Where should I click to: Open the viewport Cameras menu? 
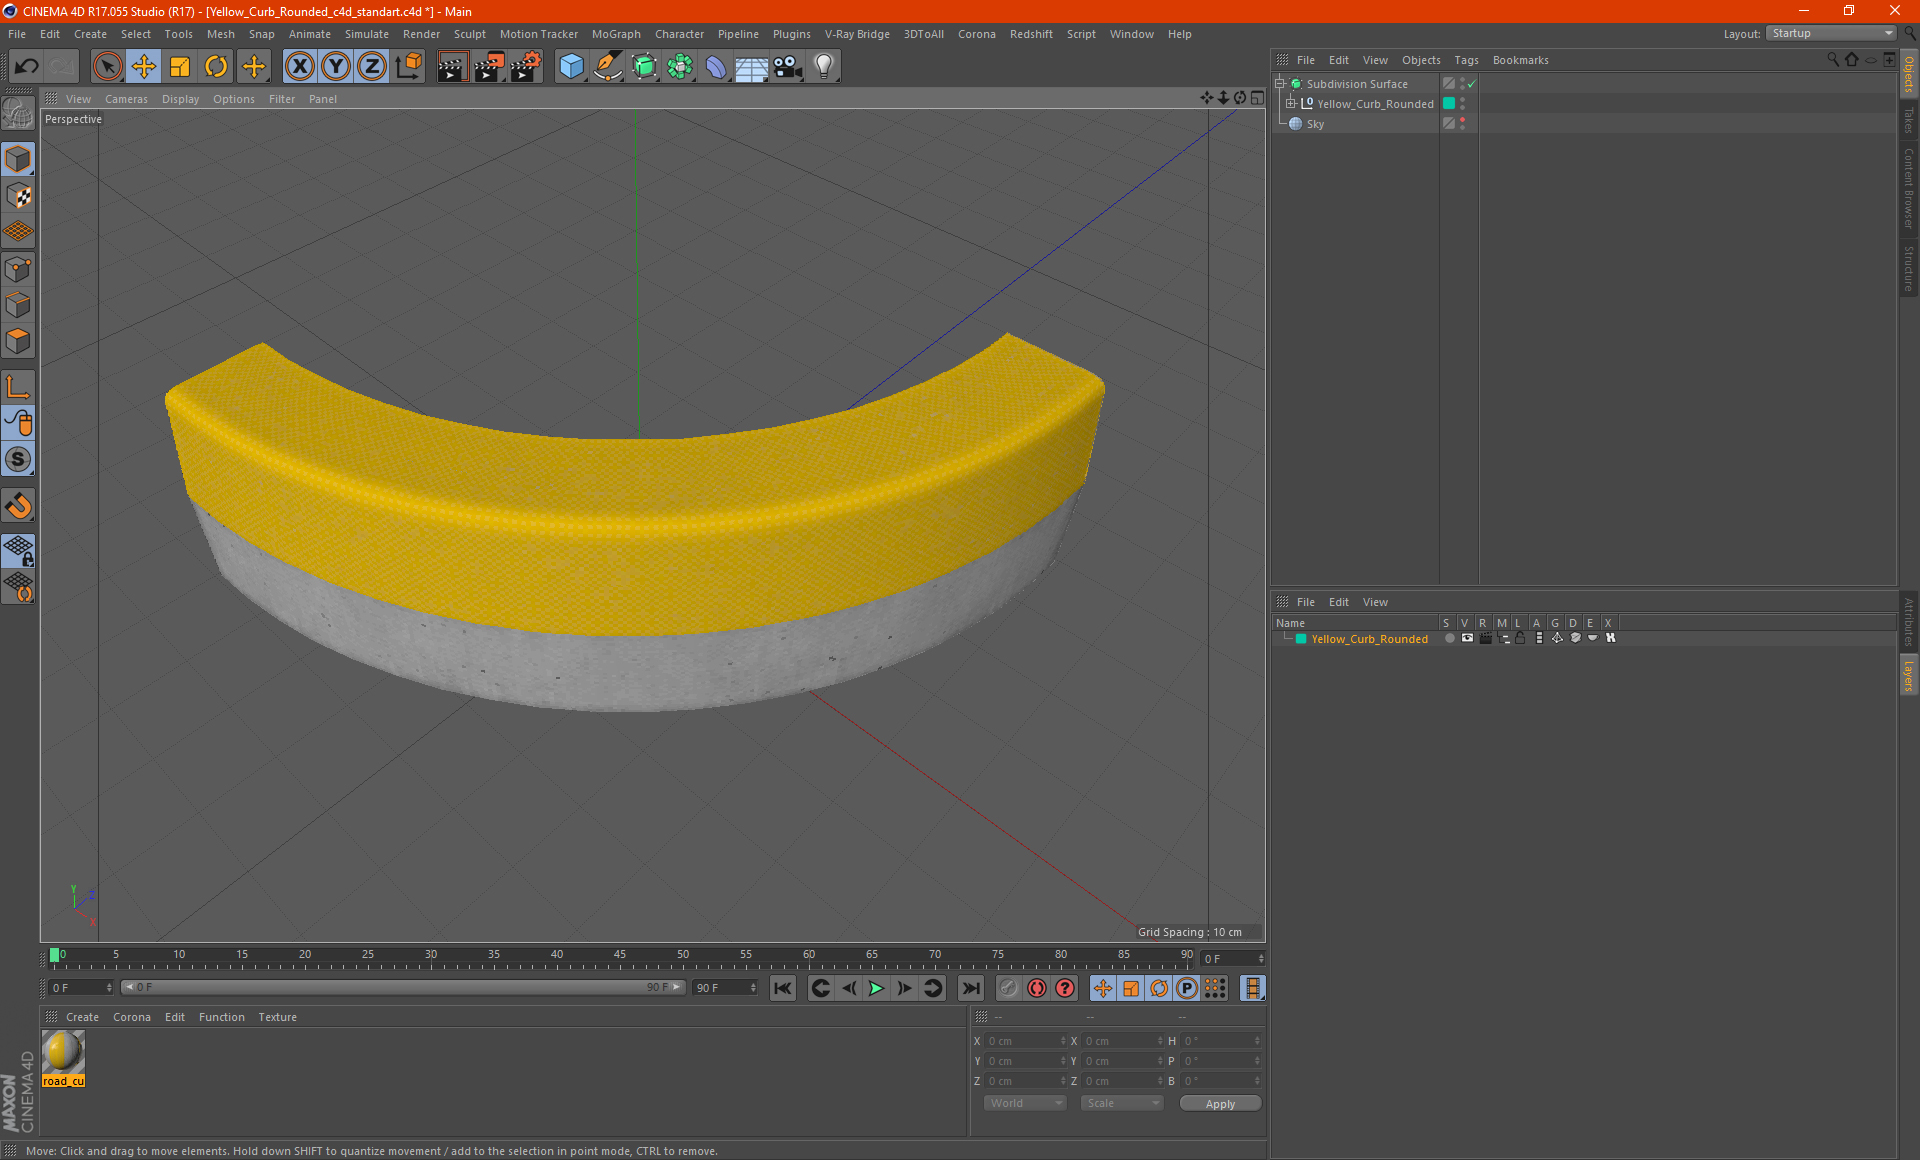[126, 99]
